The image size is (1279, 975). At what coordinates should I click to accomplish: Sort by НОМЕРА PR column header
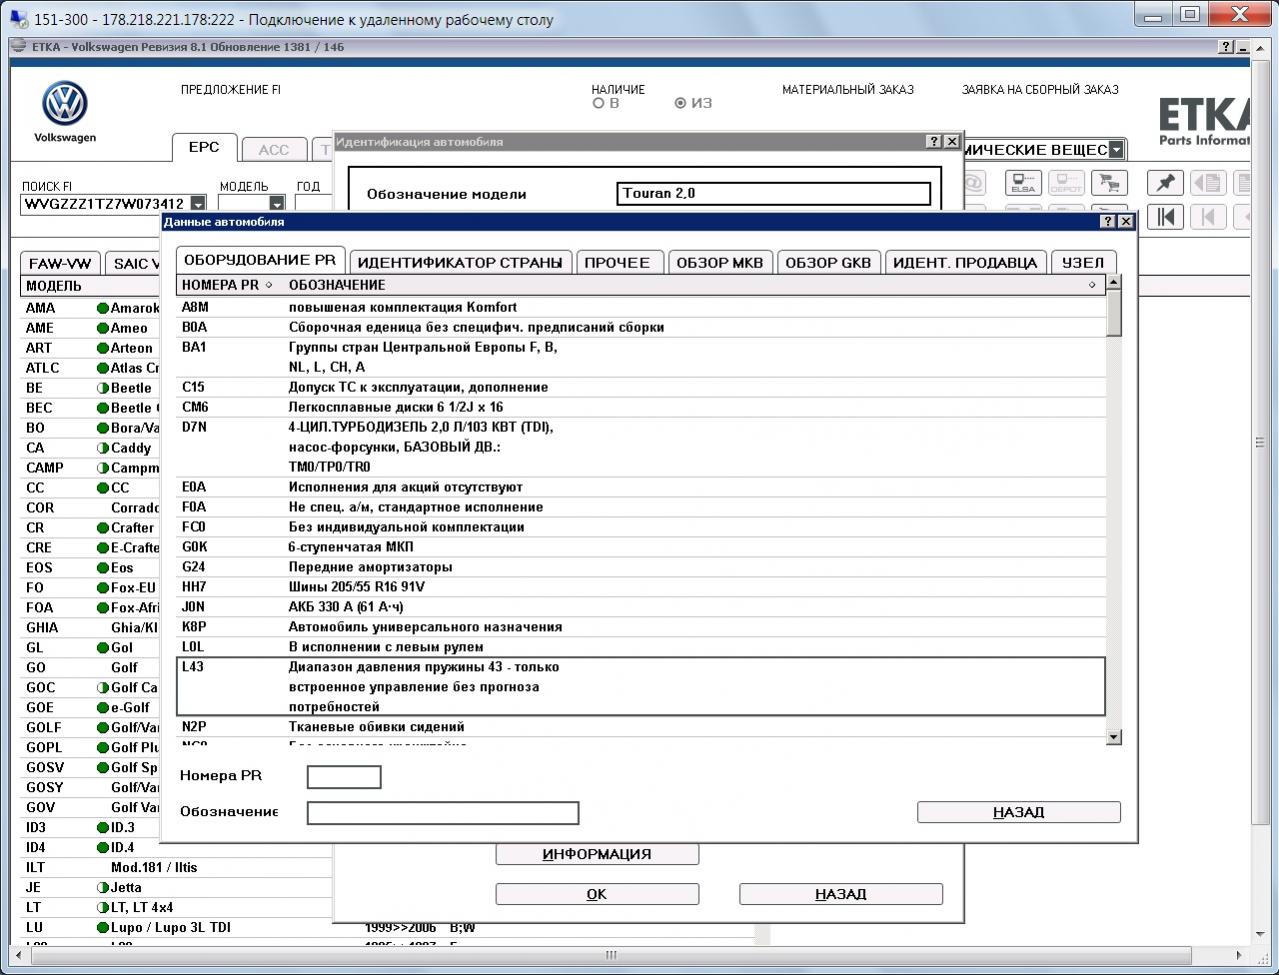coord(227,285)
